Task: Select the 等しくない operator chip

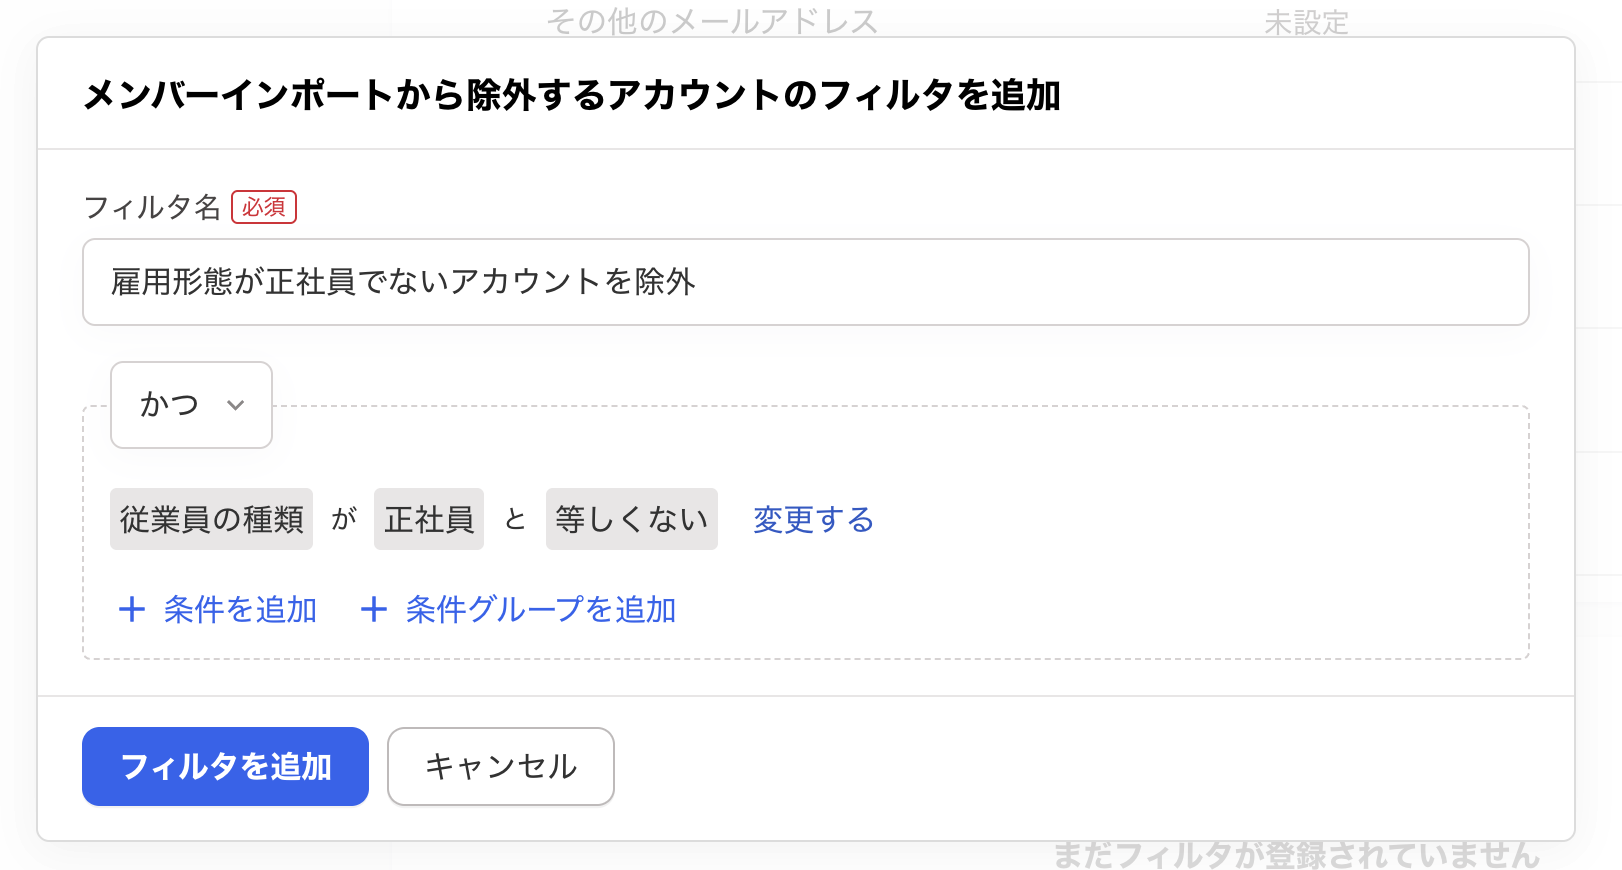Action: (x=631, y=519)
